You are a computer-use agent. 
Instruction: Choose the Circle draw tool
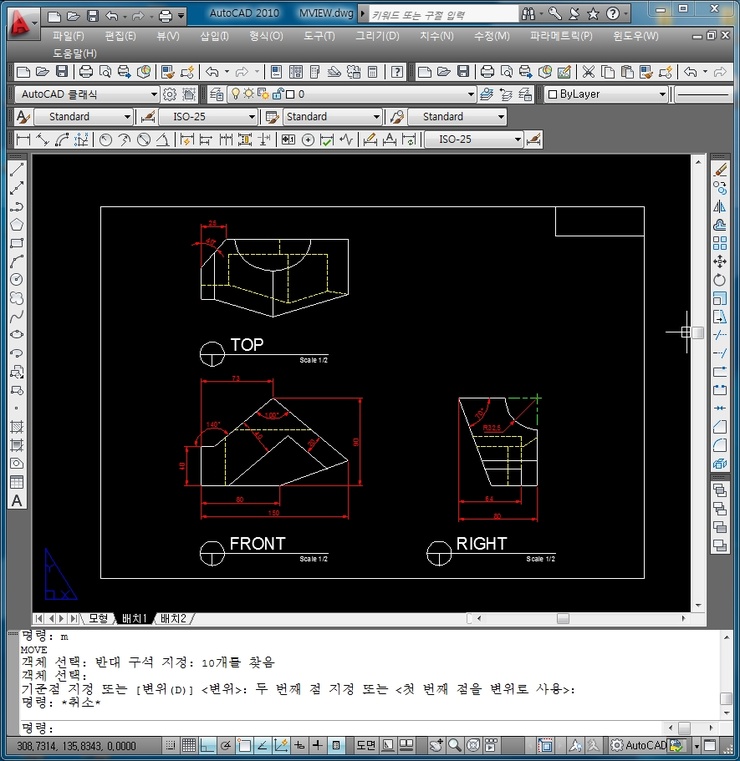click(17, 279)
